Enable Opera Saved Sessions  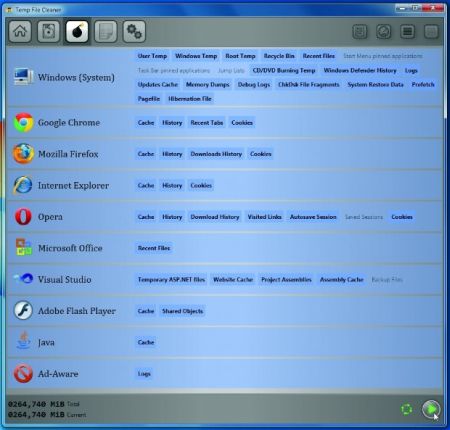coord(364,217)
